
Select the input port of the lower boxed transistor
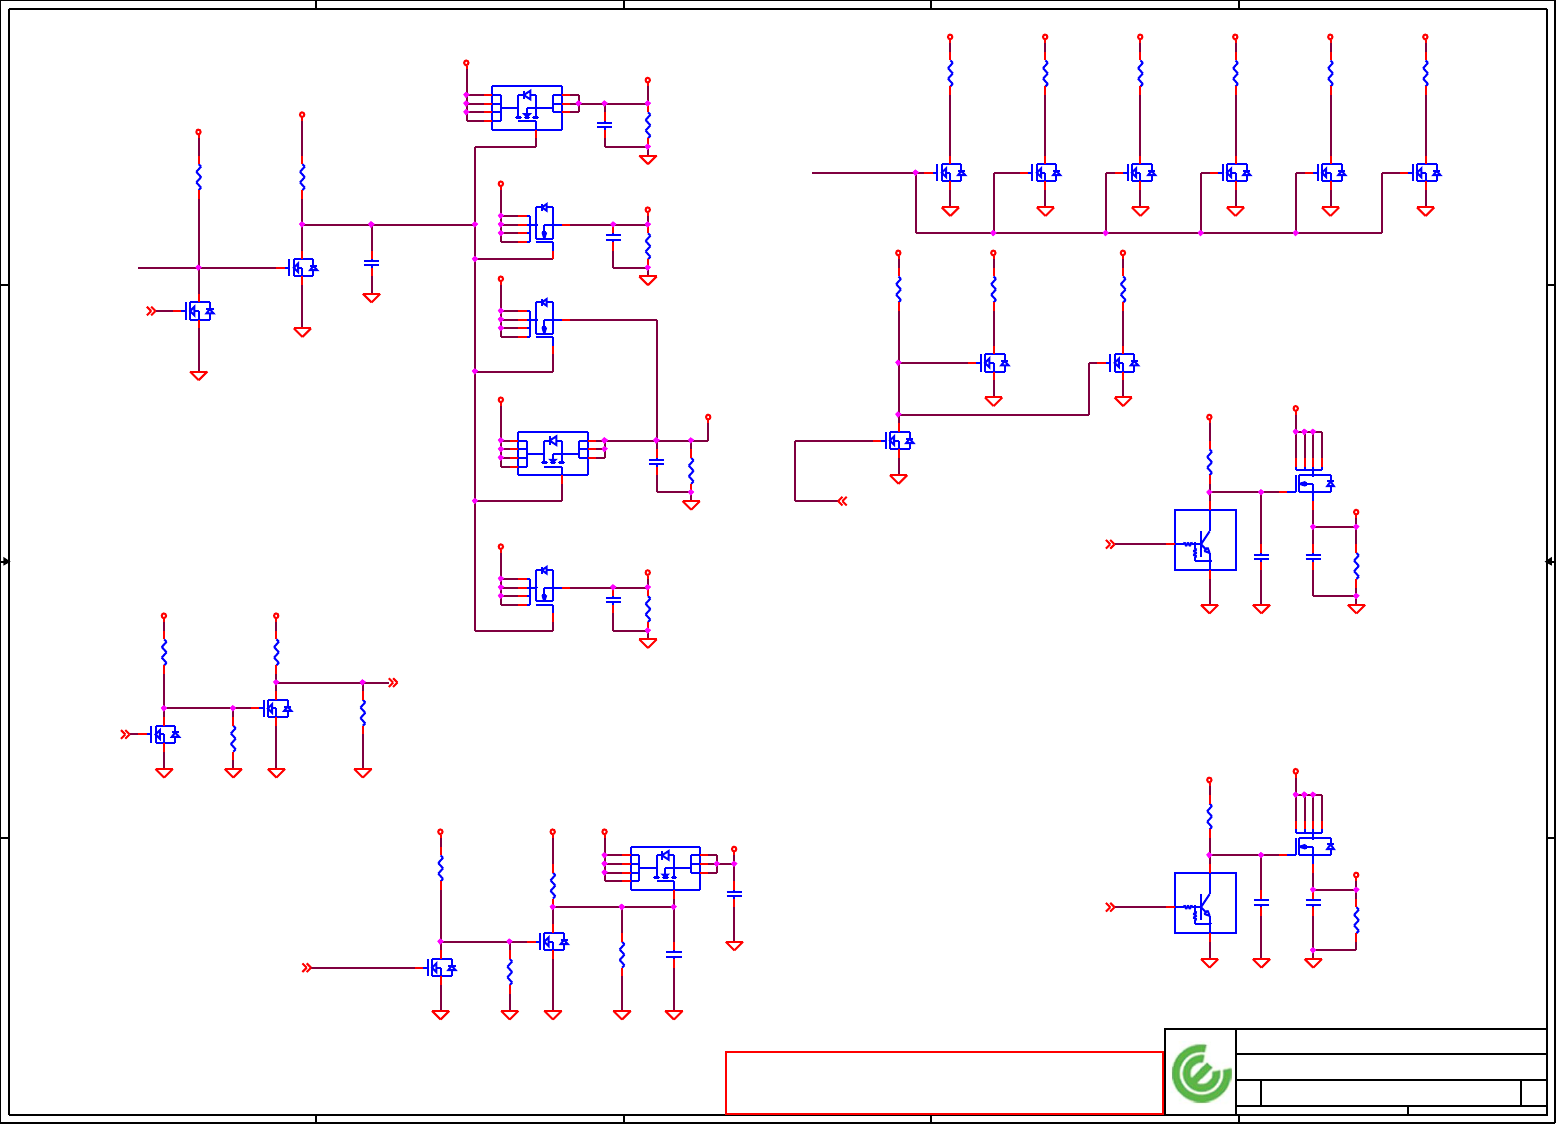click(1110, 907)
